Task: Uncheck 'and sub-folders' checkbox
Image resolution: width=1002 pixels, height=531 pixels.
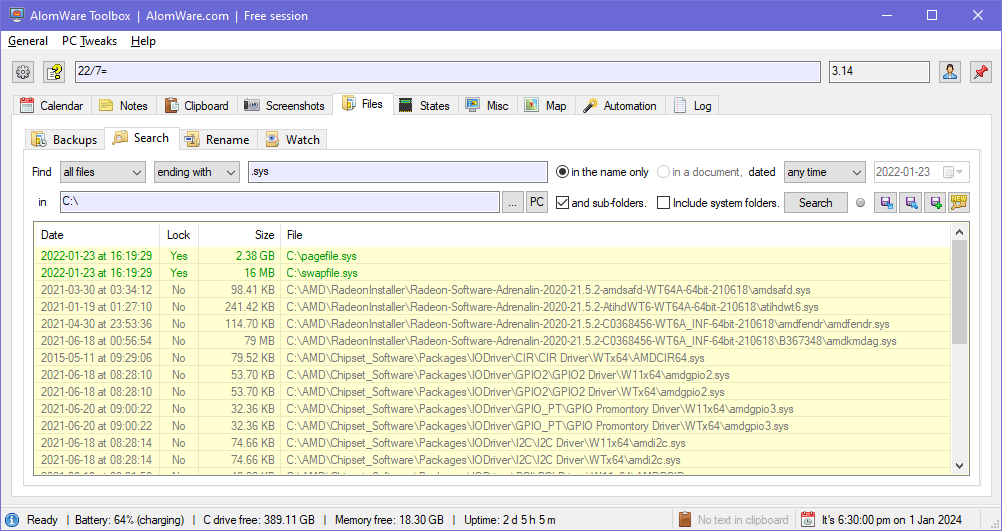Action: [563, 203]
